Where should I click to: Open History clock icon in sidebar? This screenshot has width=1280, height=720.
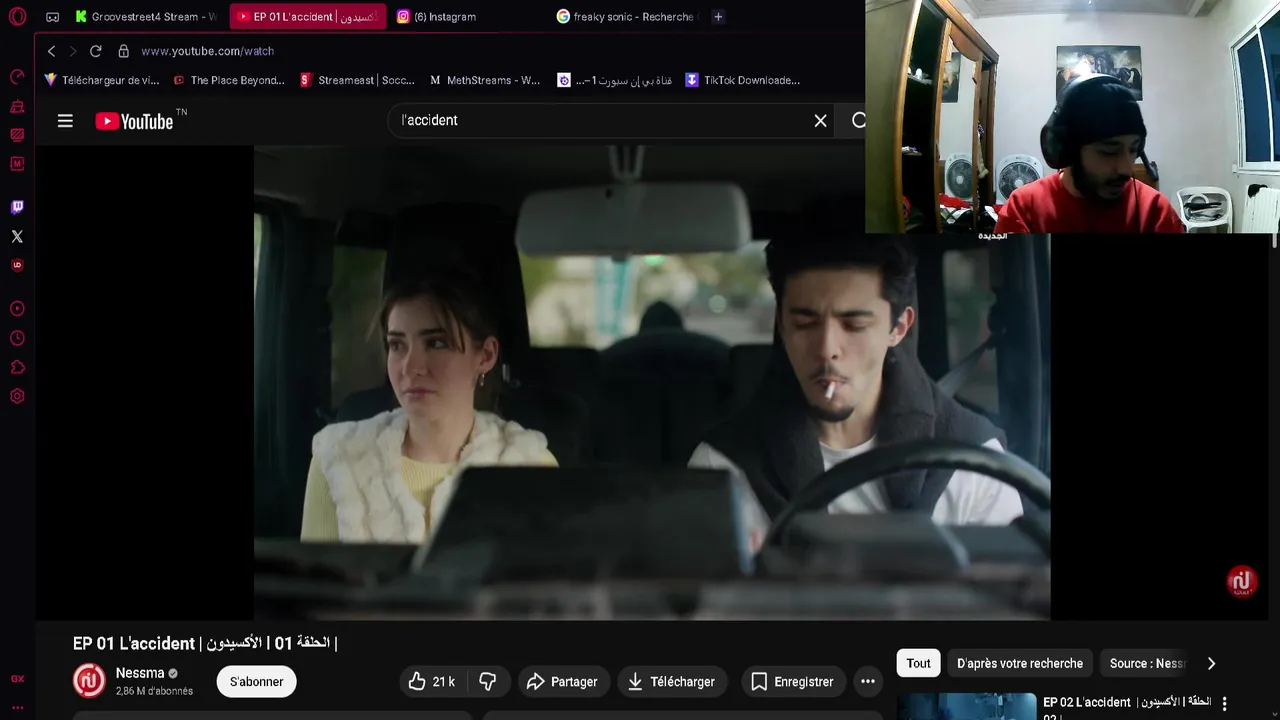(x=17, y=338)
